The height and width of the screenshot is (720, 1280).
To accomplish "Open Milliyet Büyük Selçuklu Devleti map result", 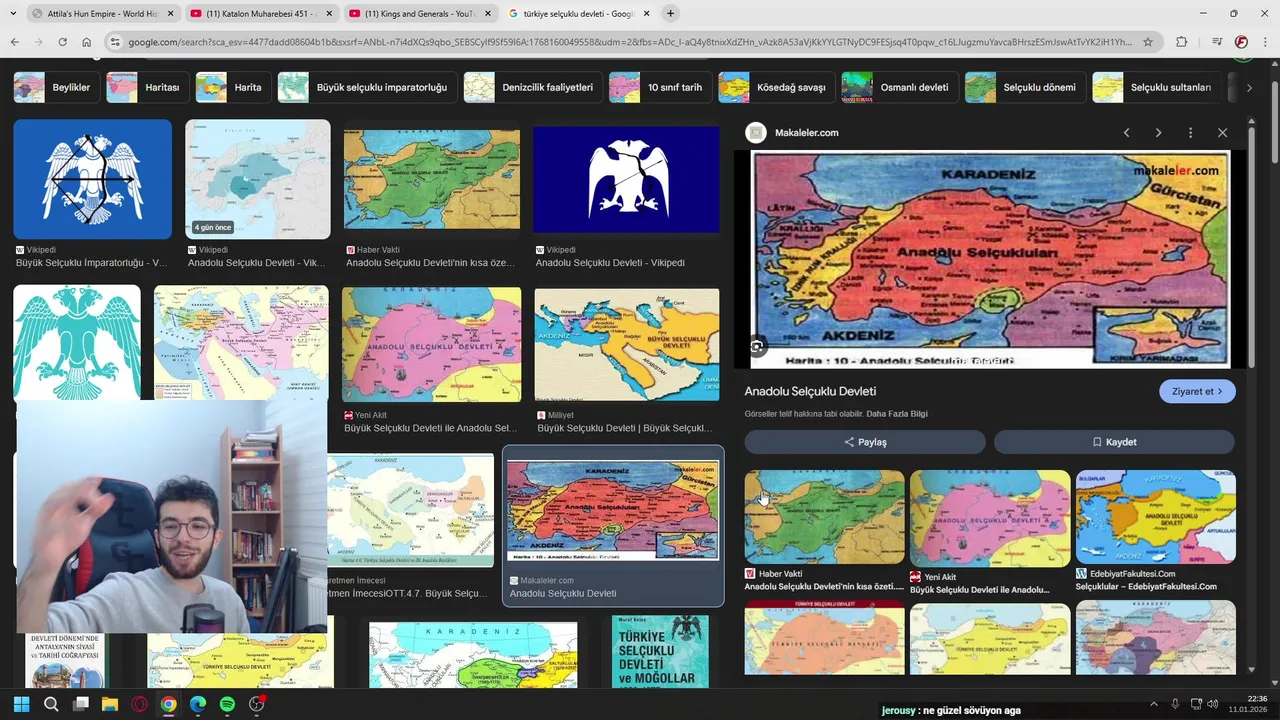I will tap(626, 345).
